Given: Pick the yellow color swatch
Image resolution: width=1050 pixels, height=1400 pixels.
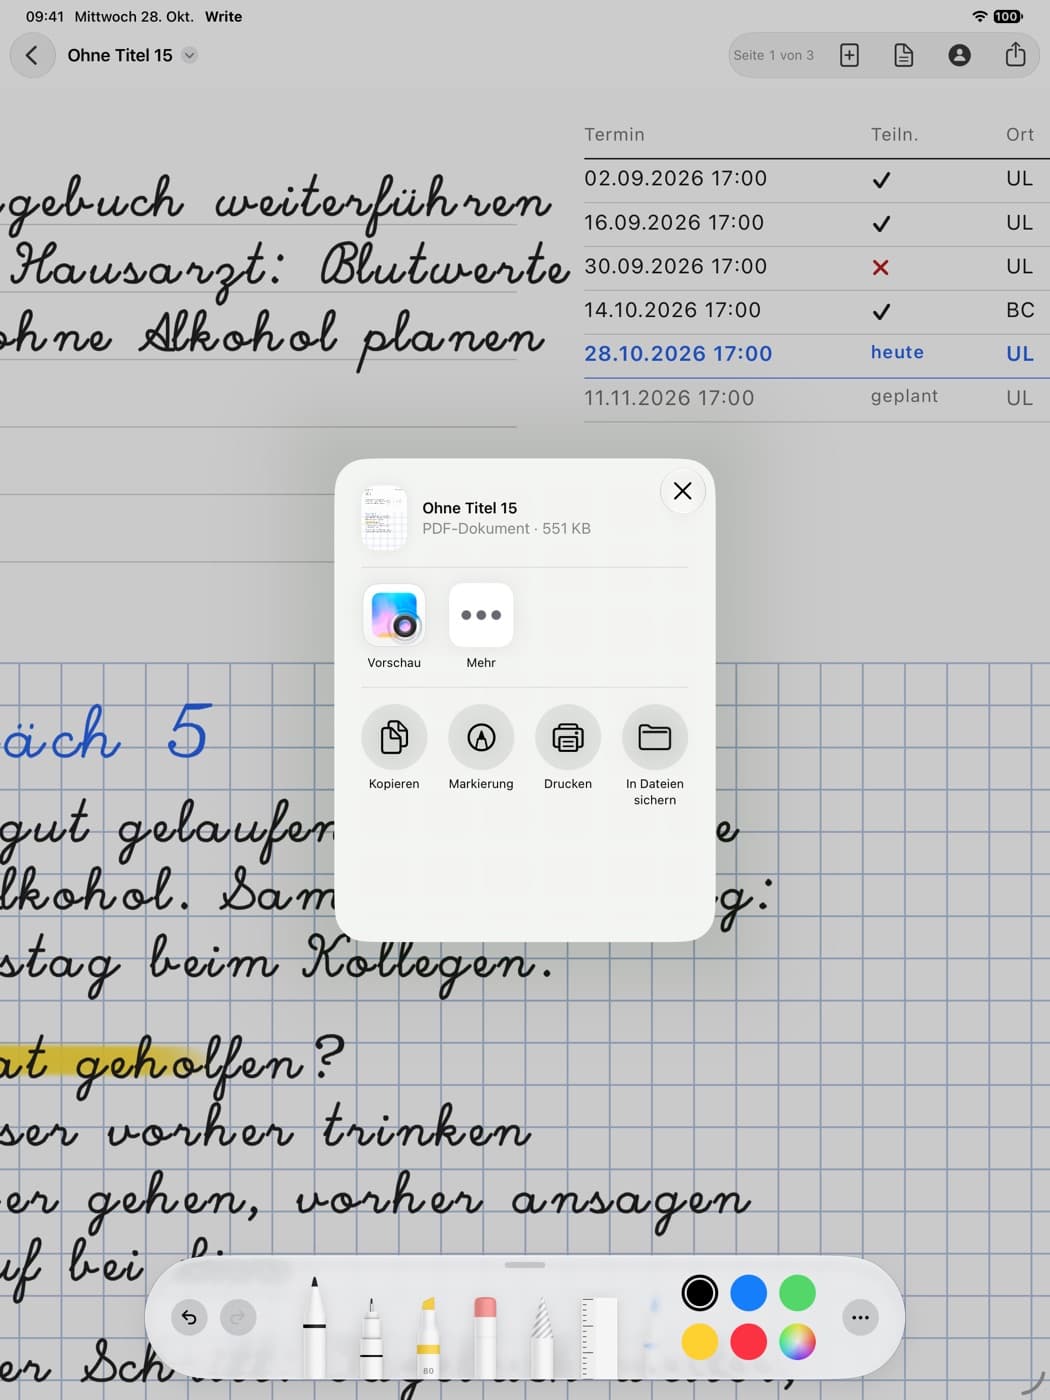Looking at the screenshot, I should [700, 1342].
